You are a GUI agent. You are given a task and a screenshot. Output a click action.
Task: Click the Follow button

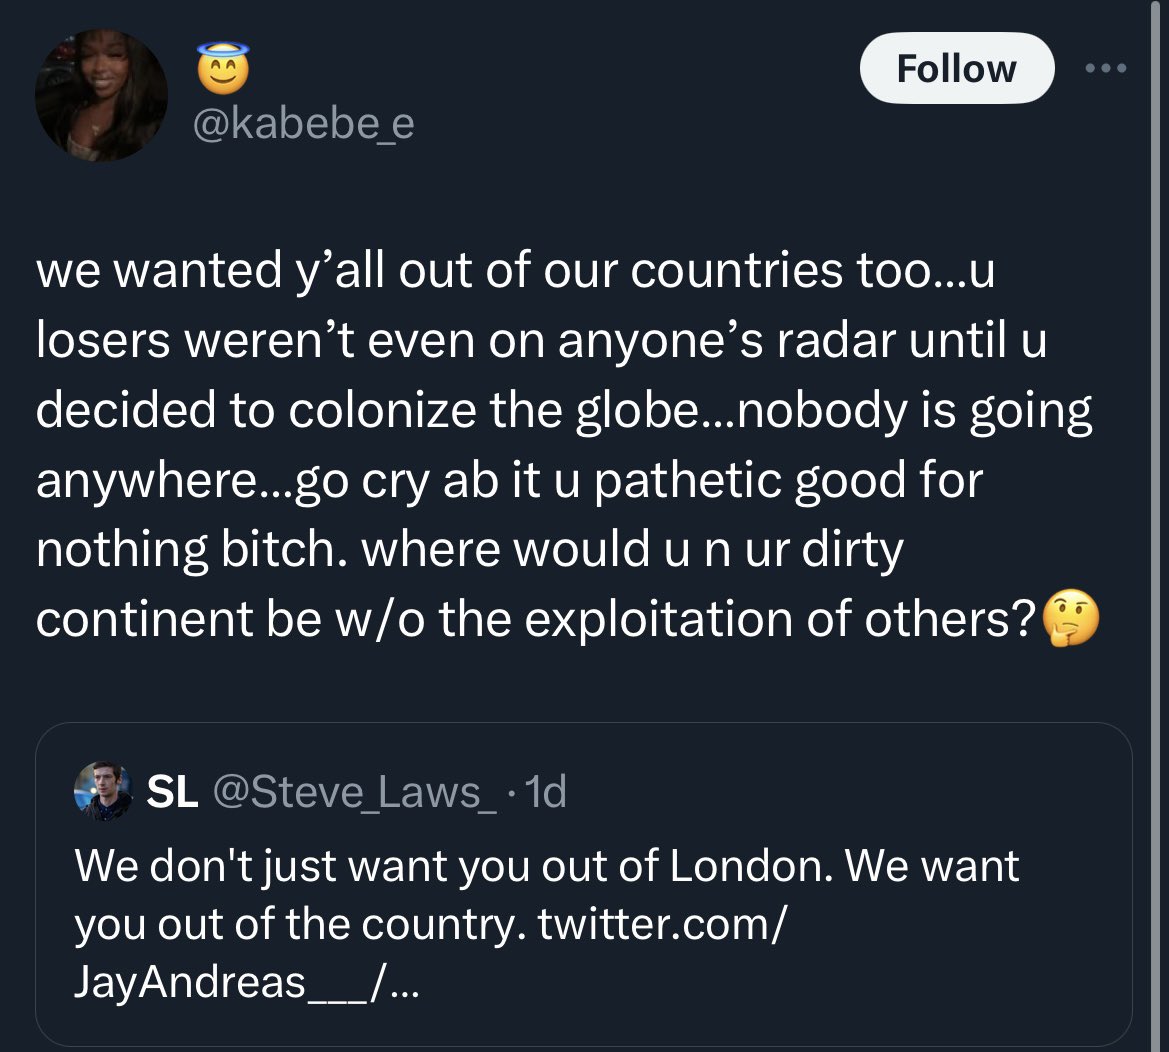tap(956, 68)
